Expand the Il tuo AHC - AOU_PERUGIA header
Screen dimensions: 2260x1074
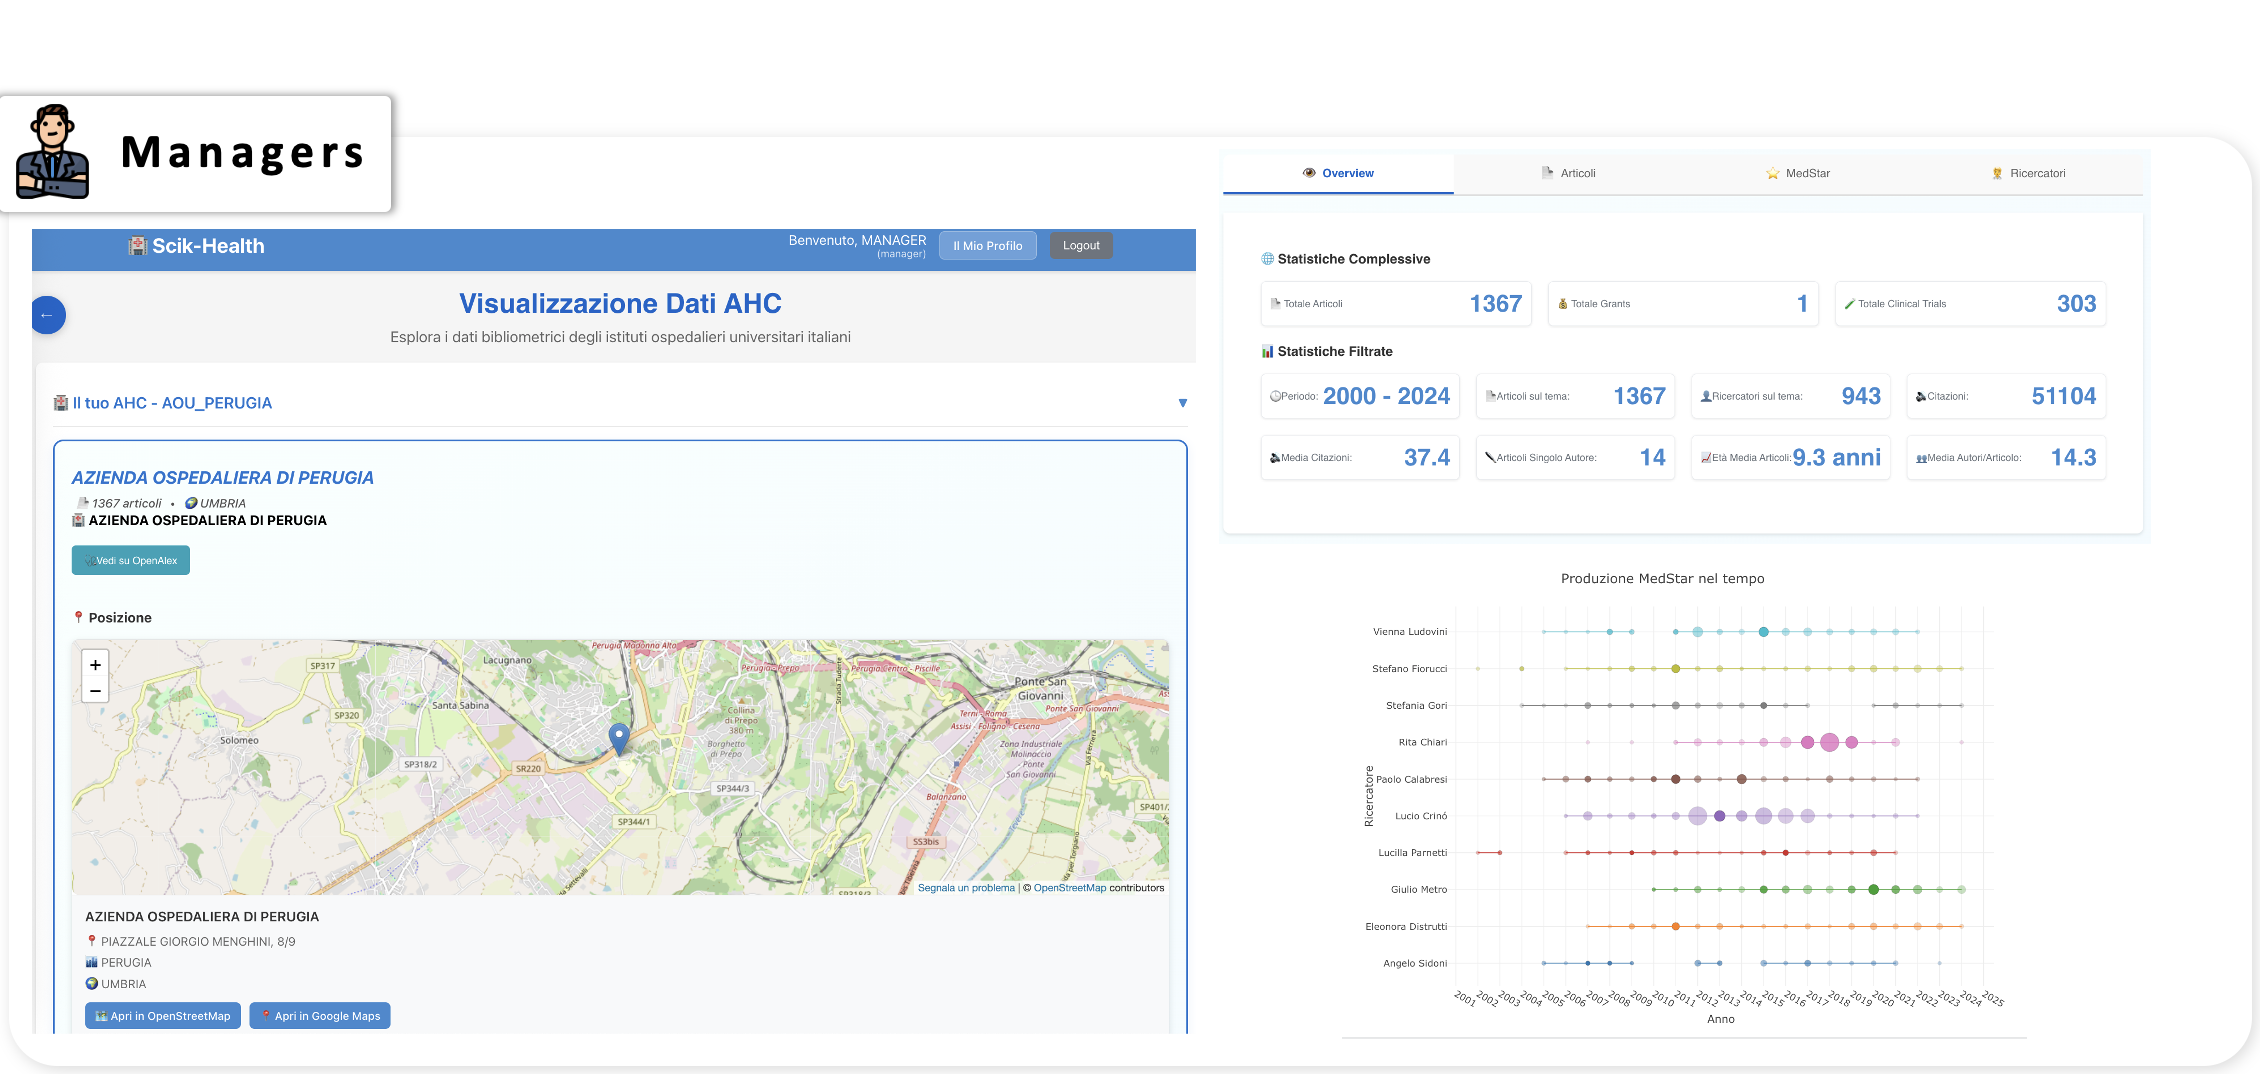172,403
